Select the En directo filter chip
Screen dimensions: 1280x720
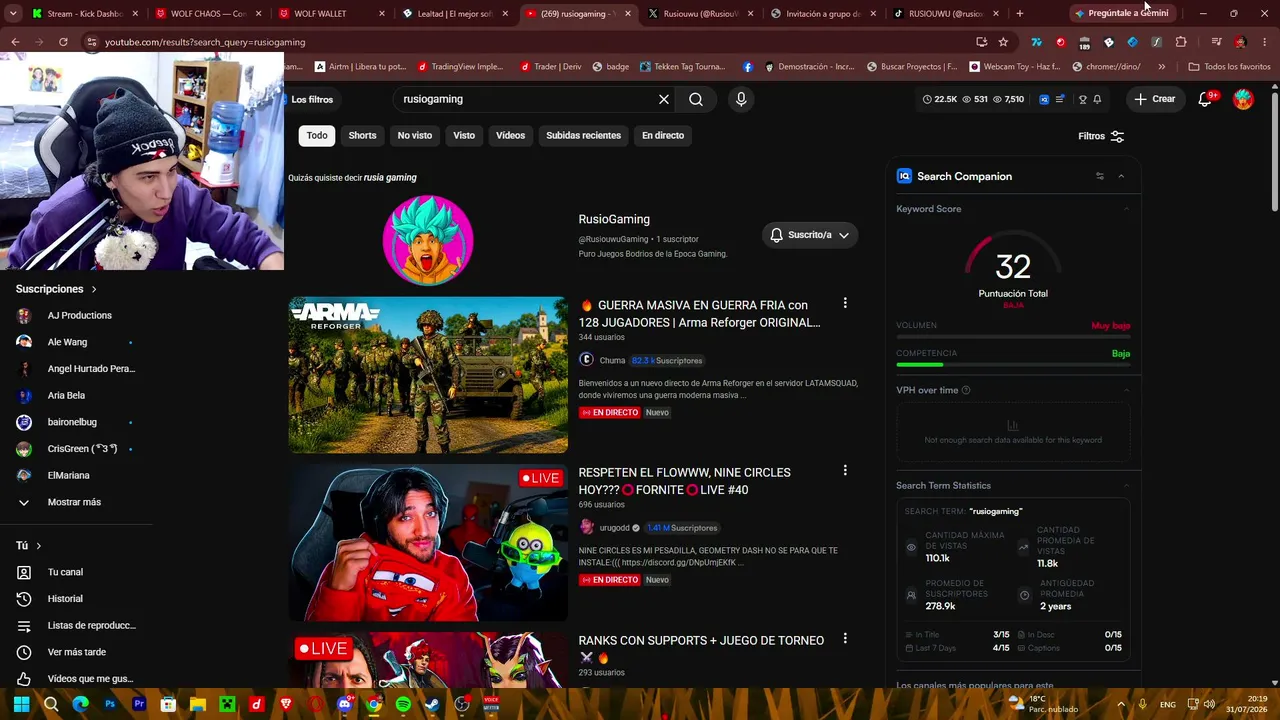pos(663,136)
